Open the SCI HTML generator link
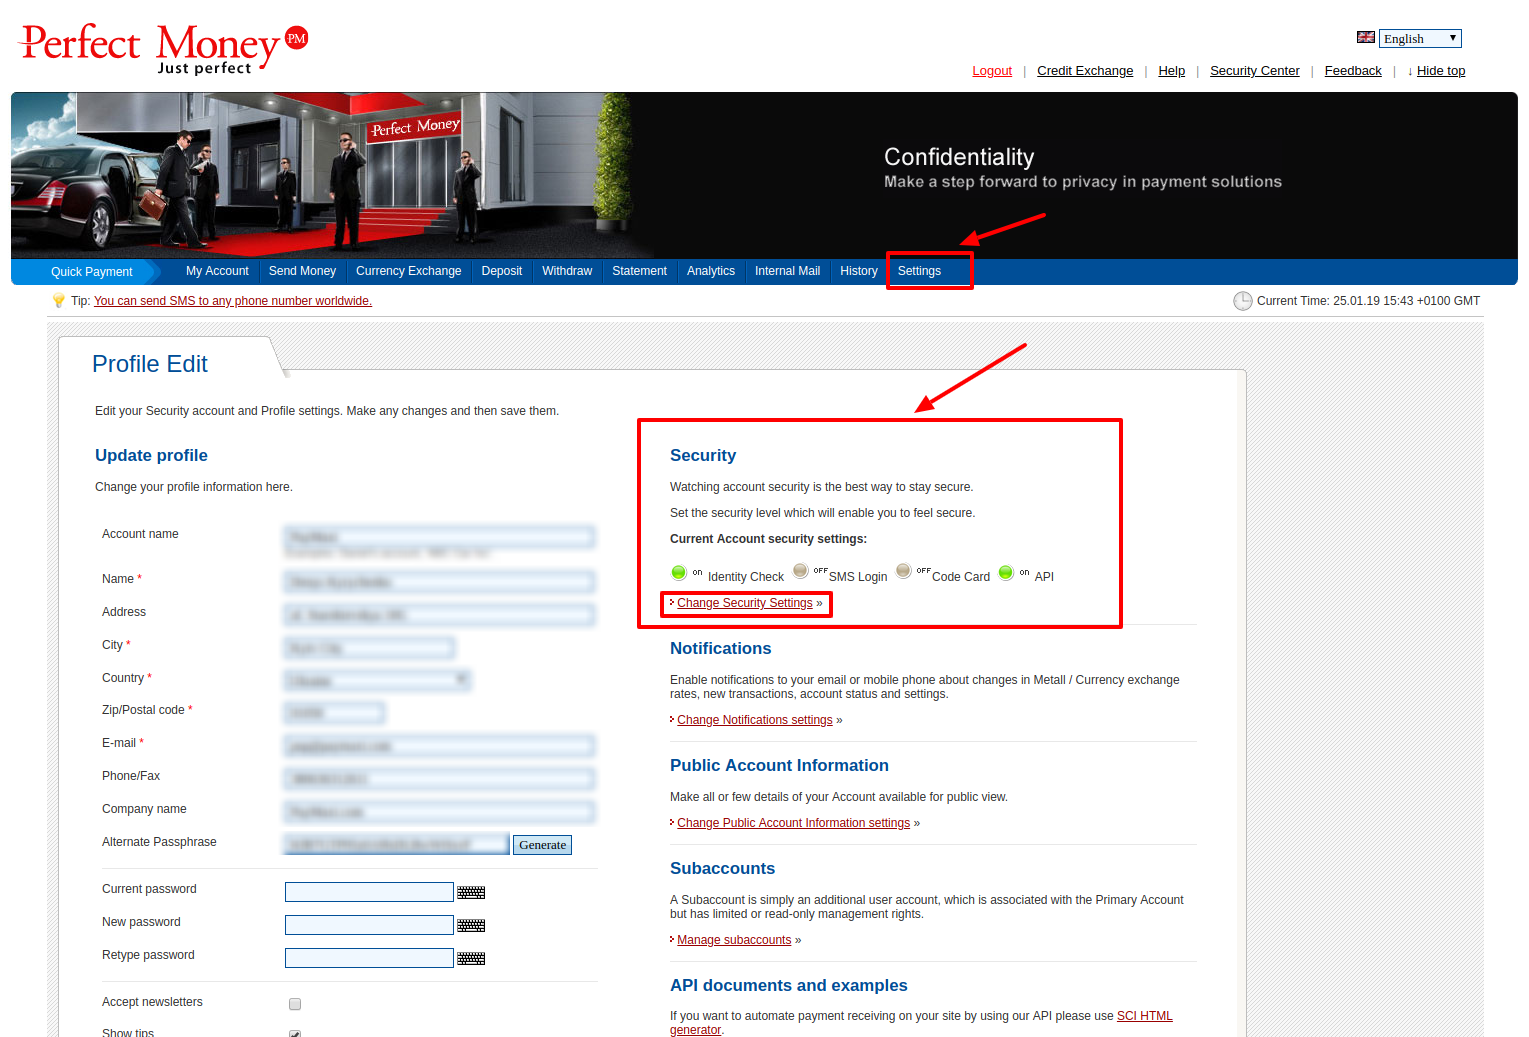This screenshot has height=1037, width=1529. click(1144, 1016)
